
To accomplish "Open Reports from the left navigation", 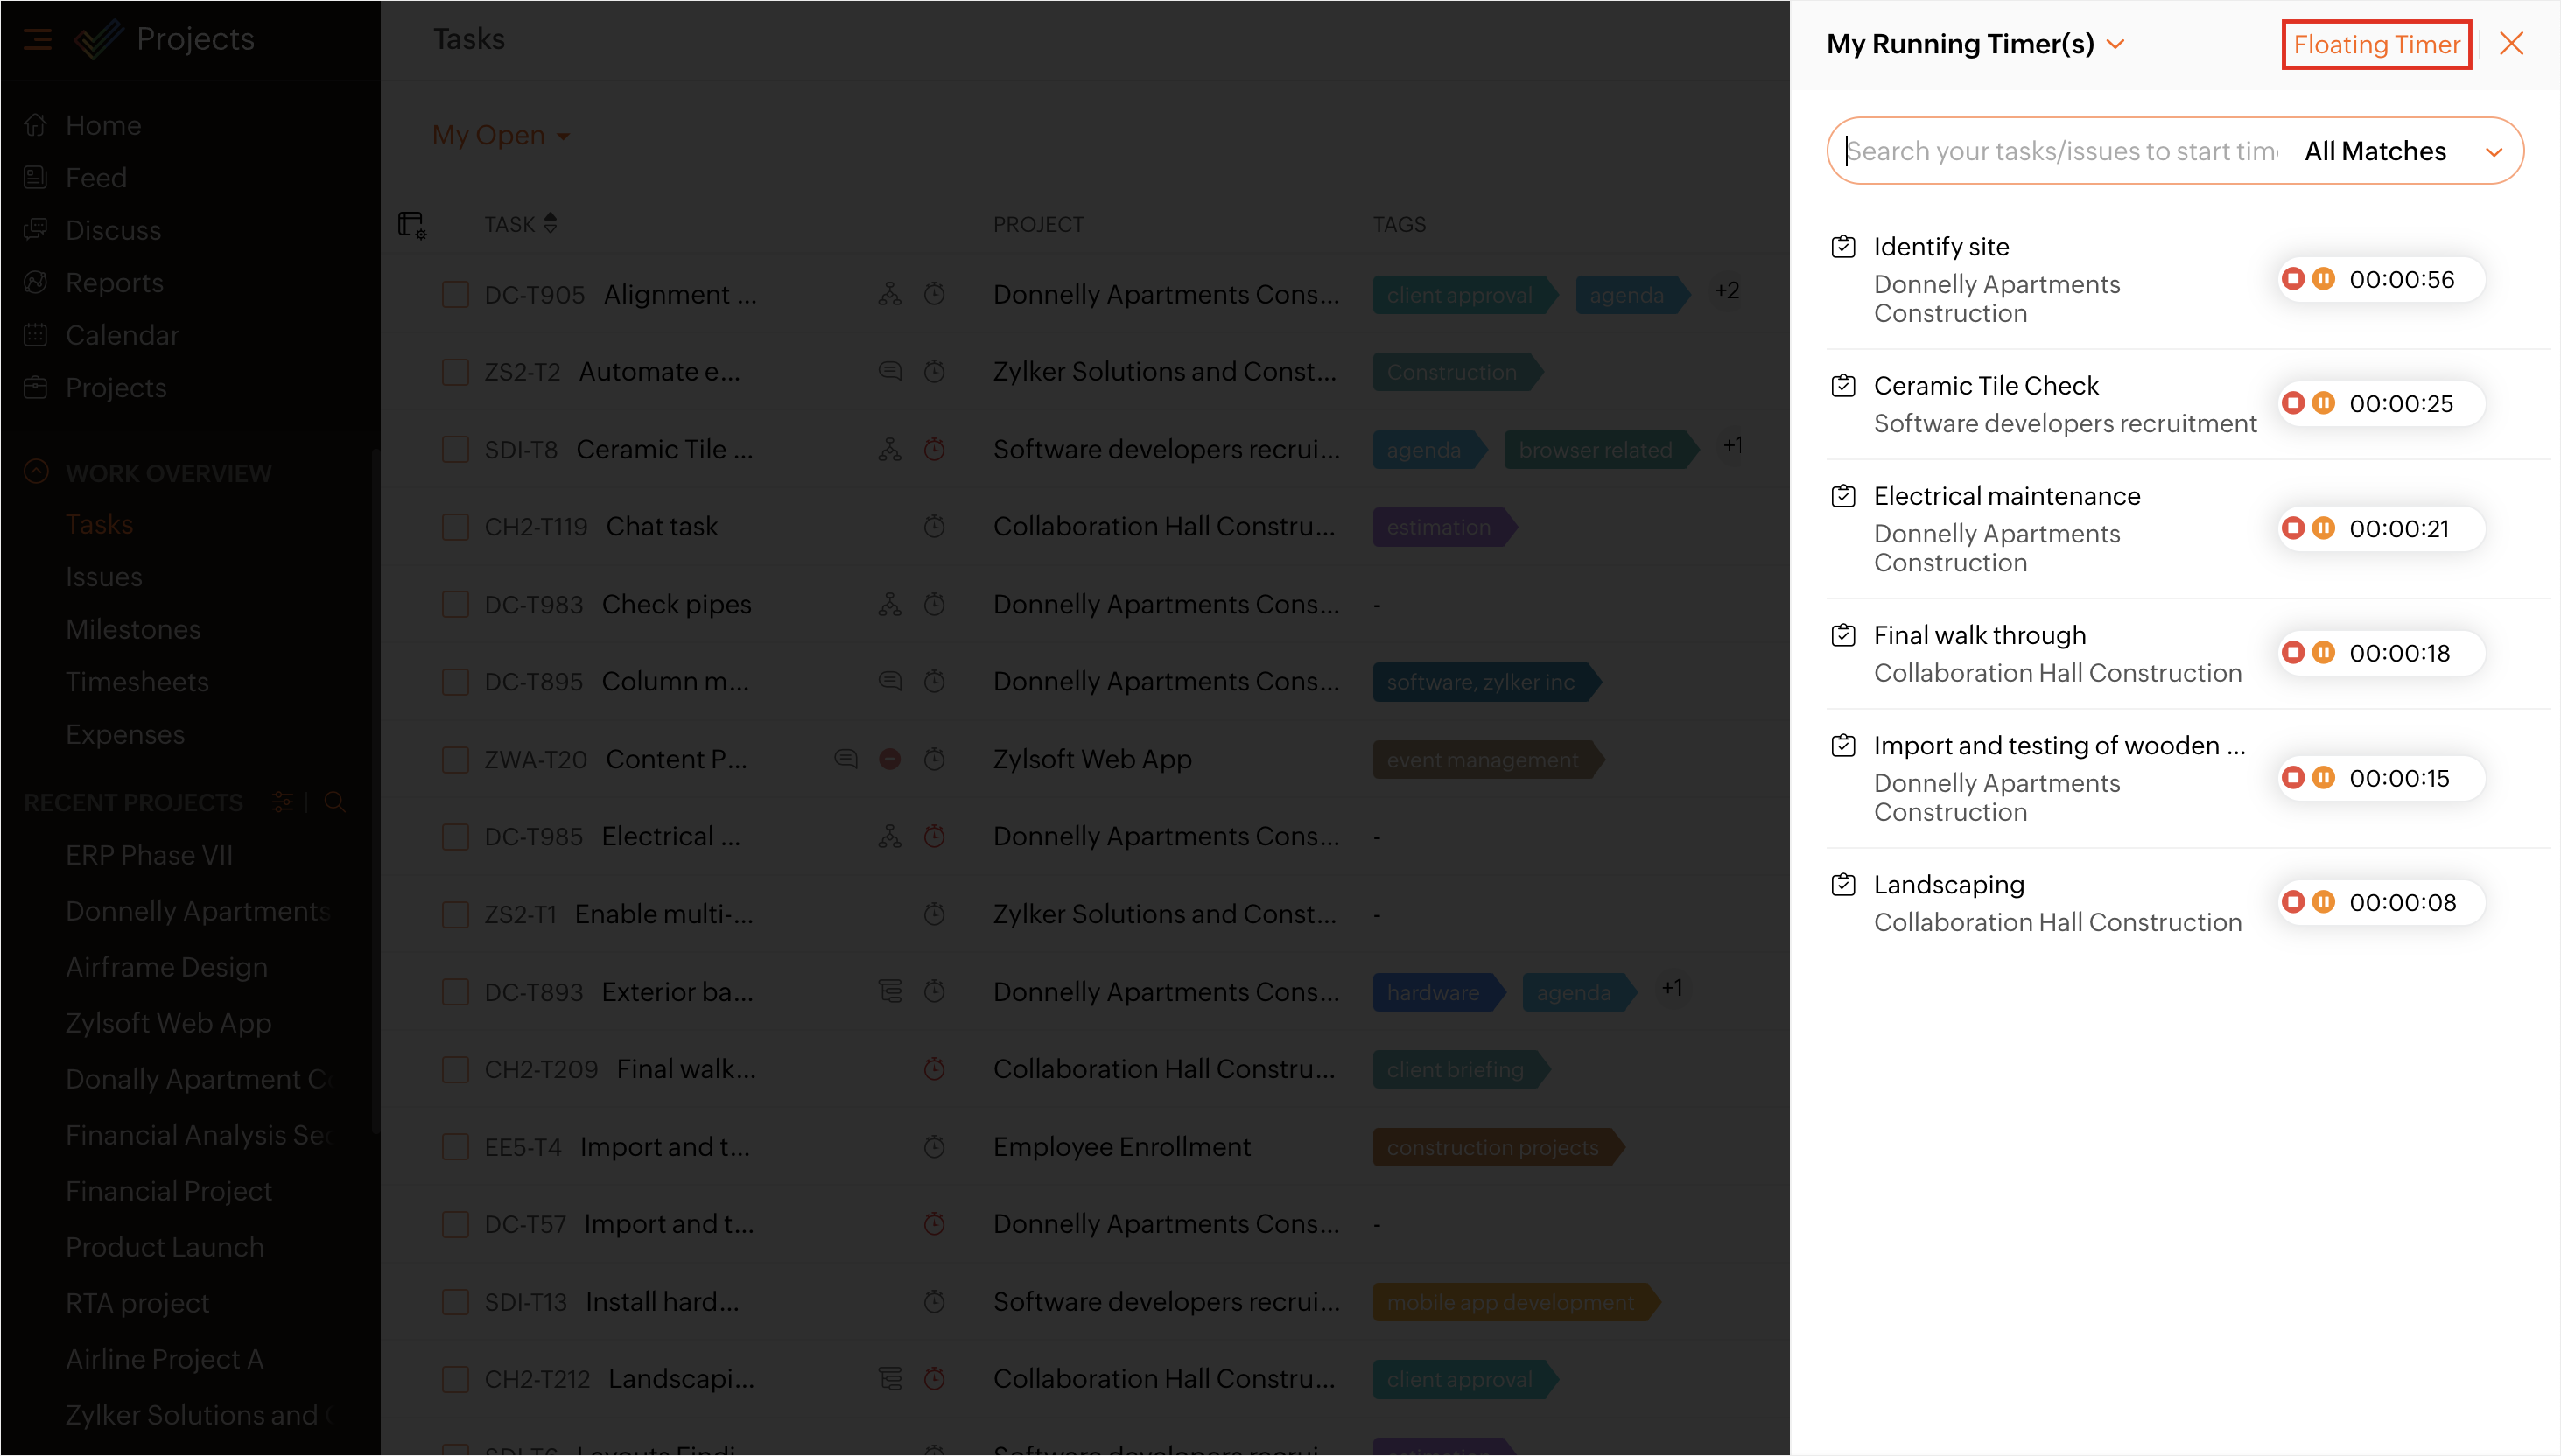I will pyautogui.click(x=114, y=283).
